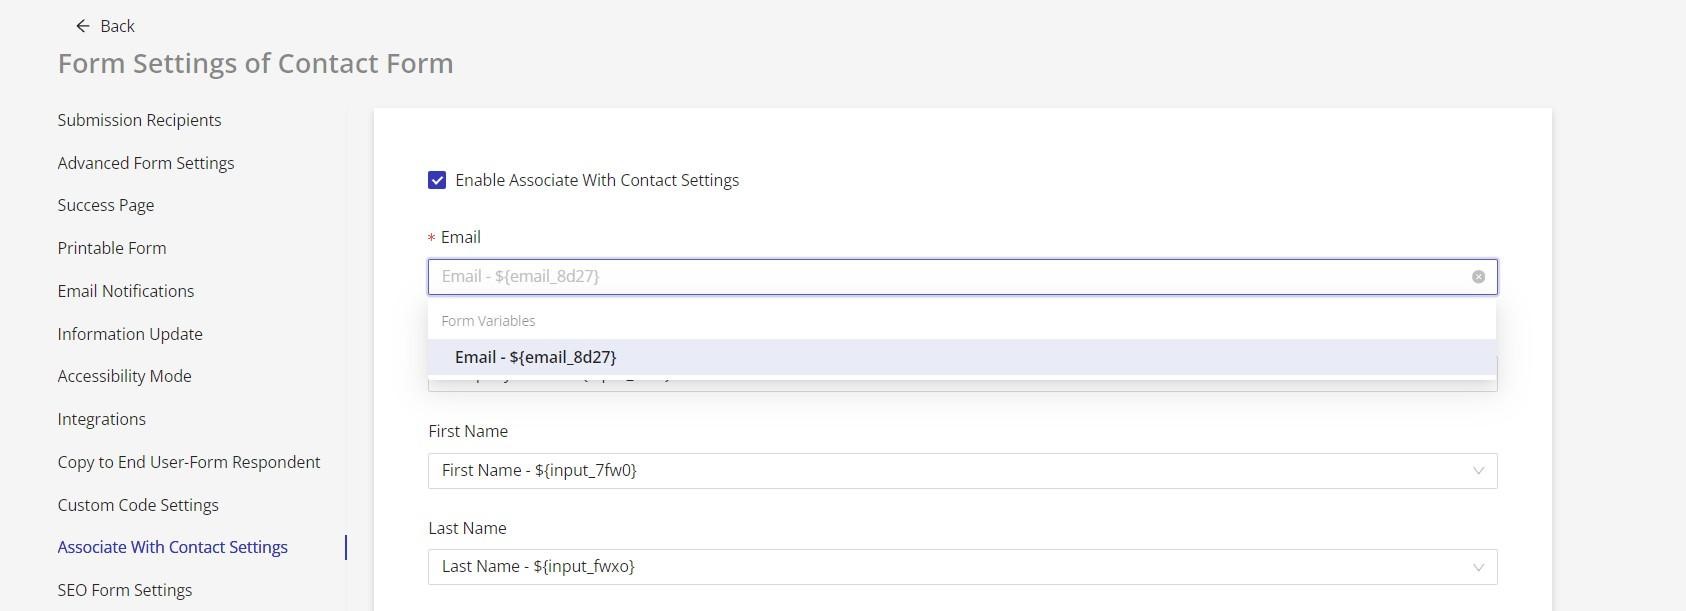Click the Back link text
Screen dimensions: 1686x611
[x=117, y=26]
